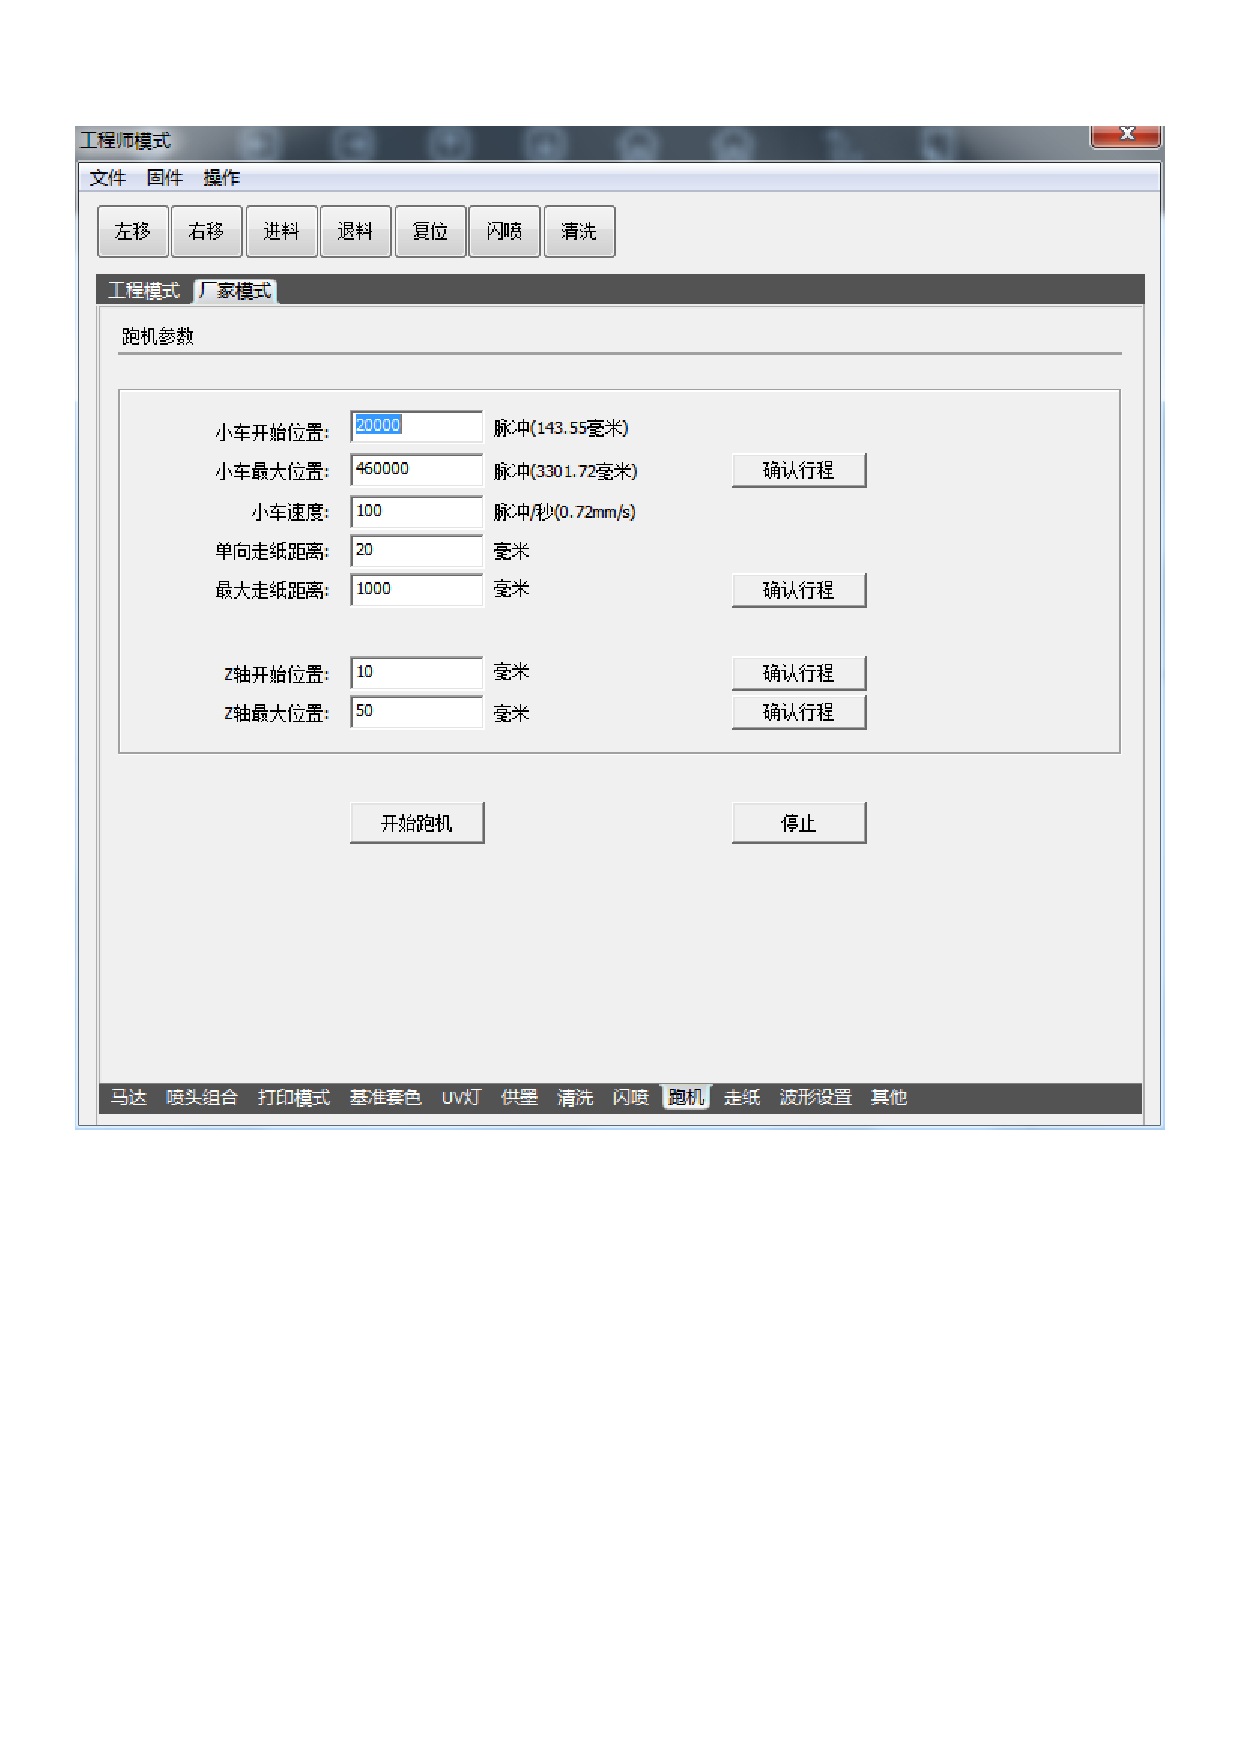The width and height of the screenshot is (1240, 1754).
Task: Click the 清洗 toolbar button
Action: [x=579, y=232]
